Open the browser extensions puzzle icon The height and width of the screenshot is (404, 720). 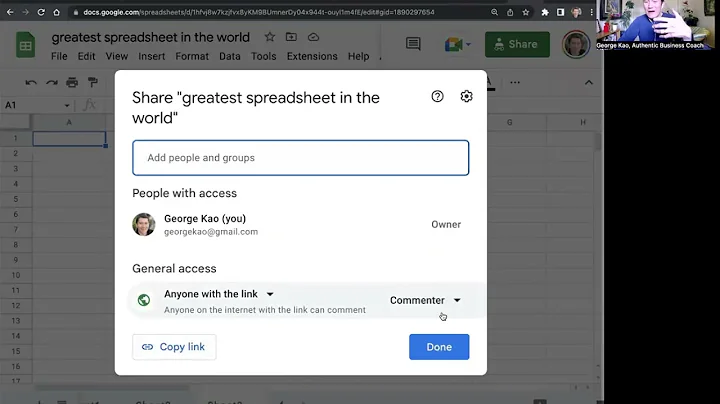(x=545, y=12)
